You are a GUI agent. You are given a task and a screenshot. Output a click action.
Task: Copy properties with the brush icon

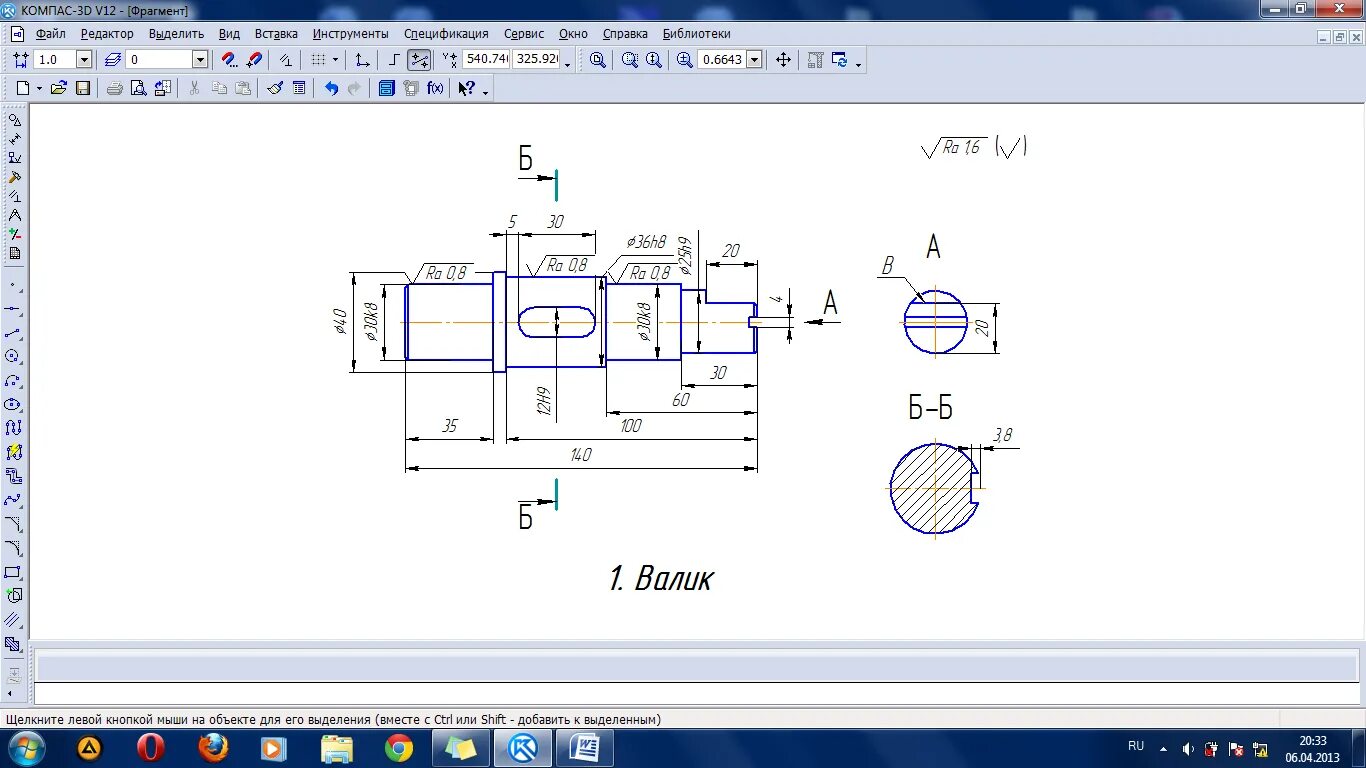coord(275,88)
